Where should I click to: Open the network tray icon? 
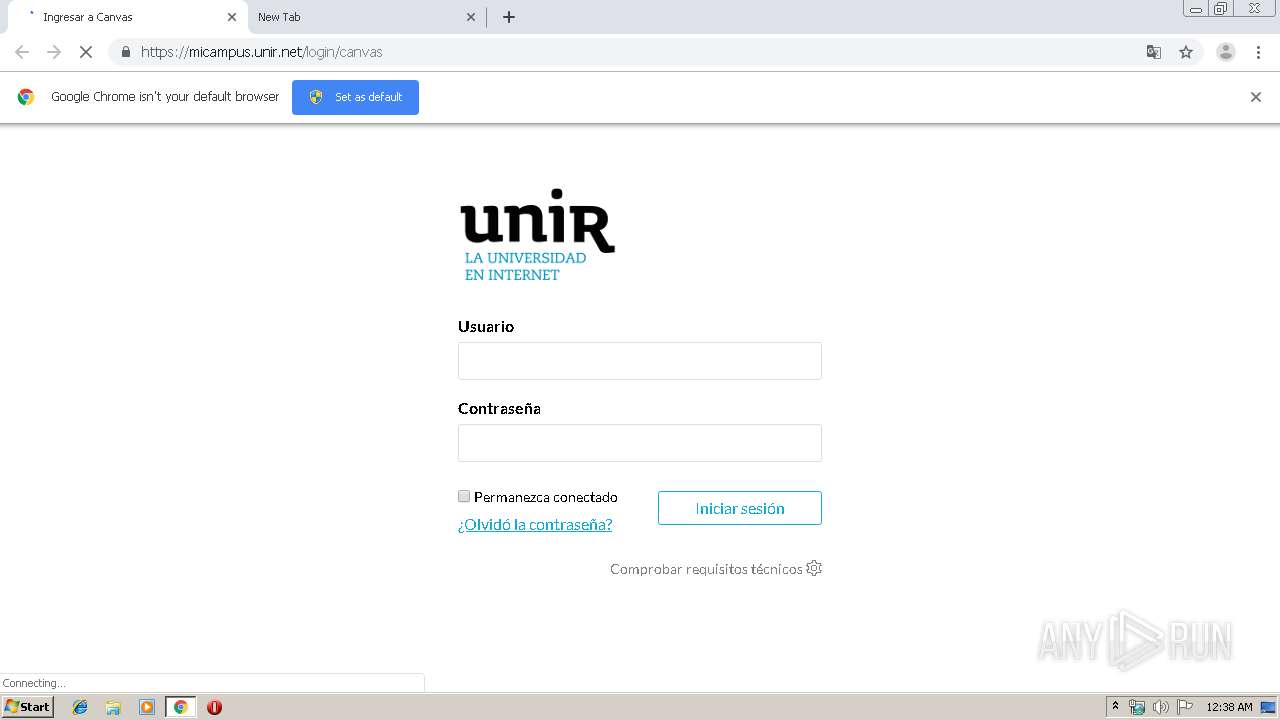tap(1137, 707)
